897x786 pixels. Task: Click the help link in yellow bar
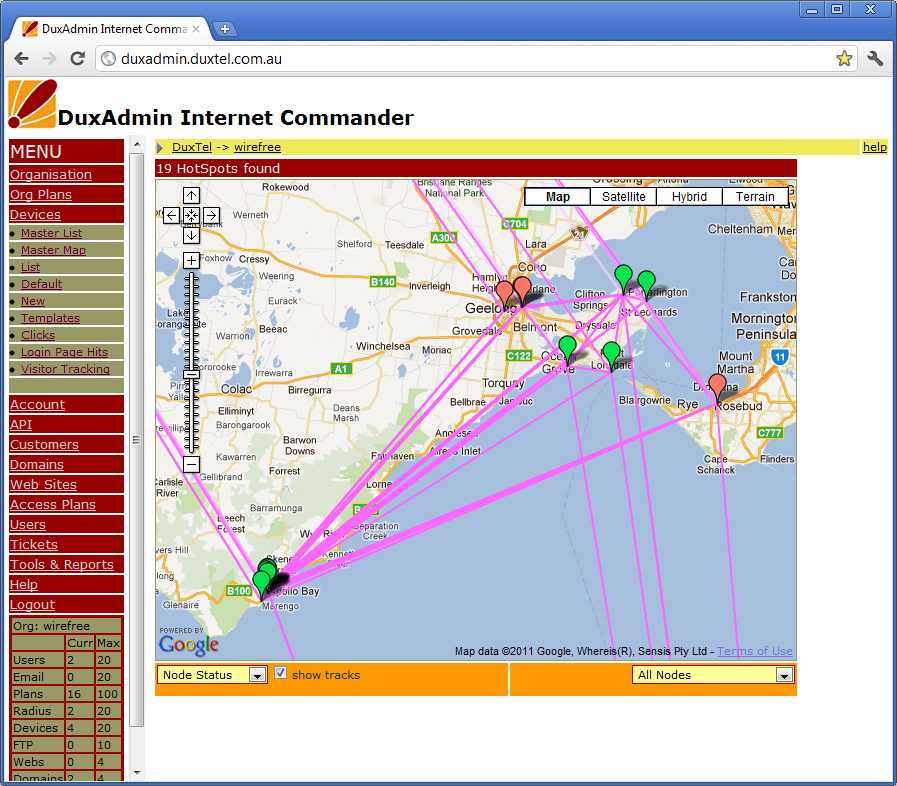click(x=875, y=147)
